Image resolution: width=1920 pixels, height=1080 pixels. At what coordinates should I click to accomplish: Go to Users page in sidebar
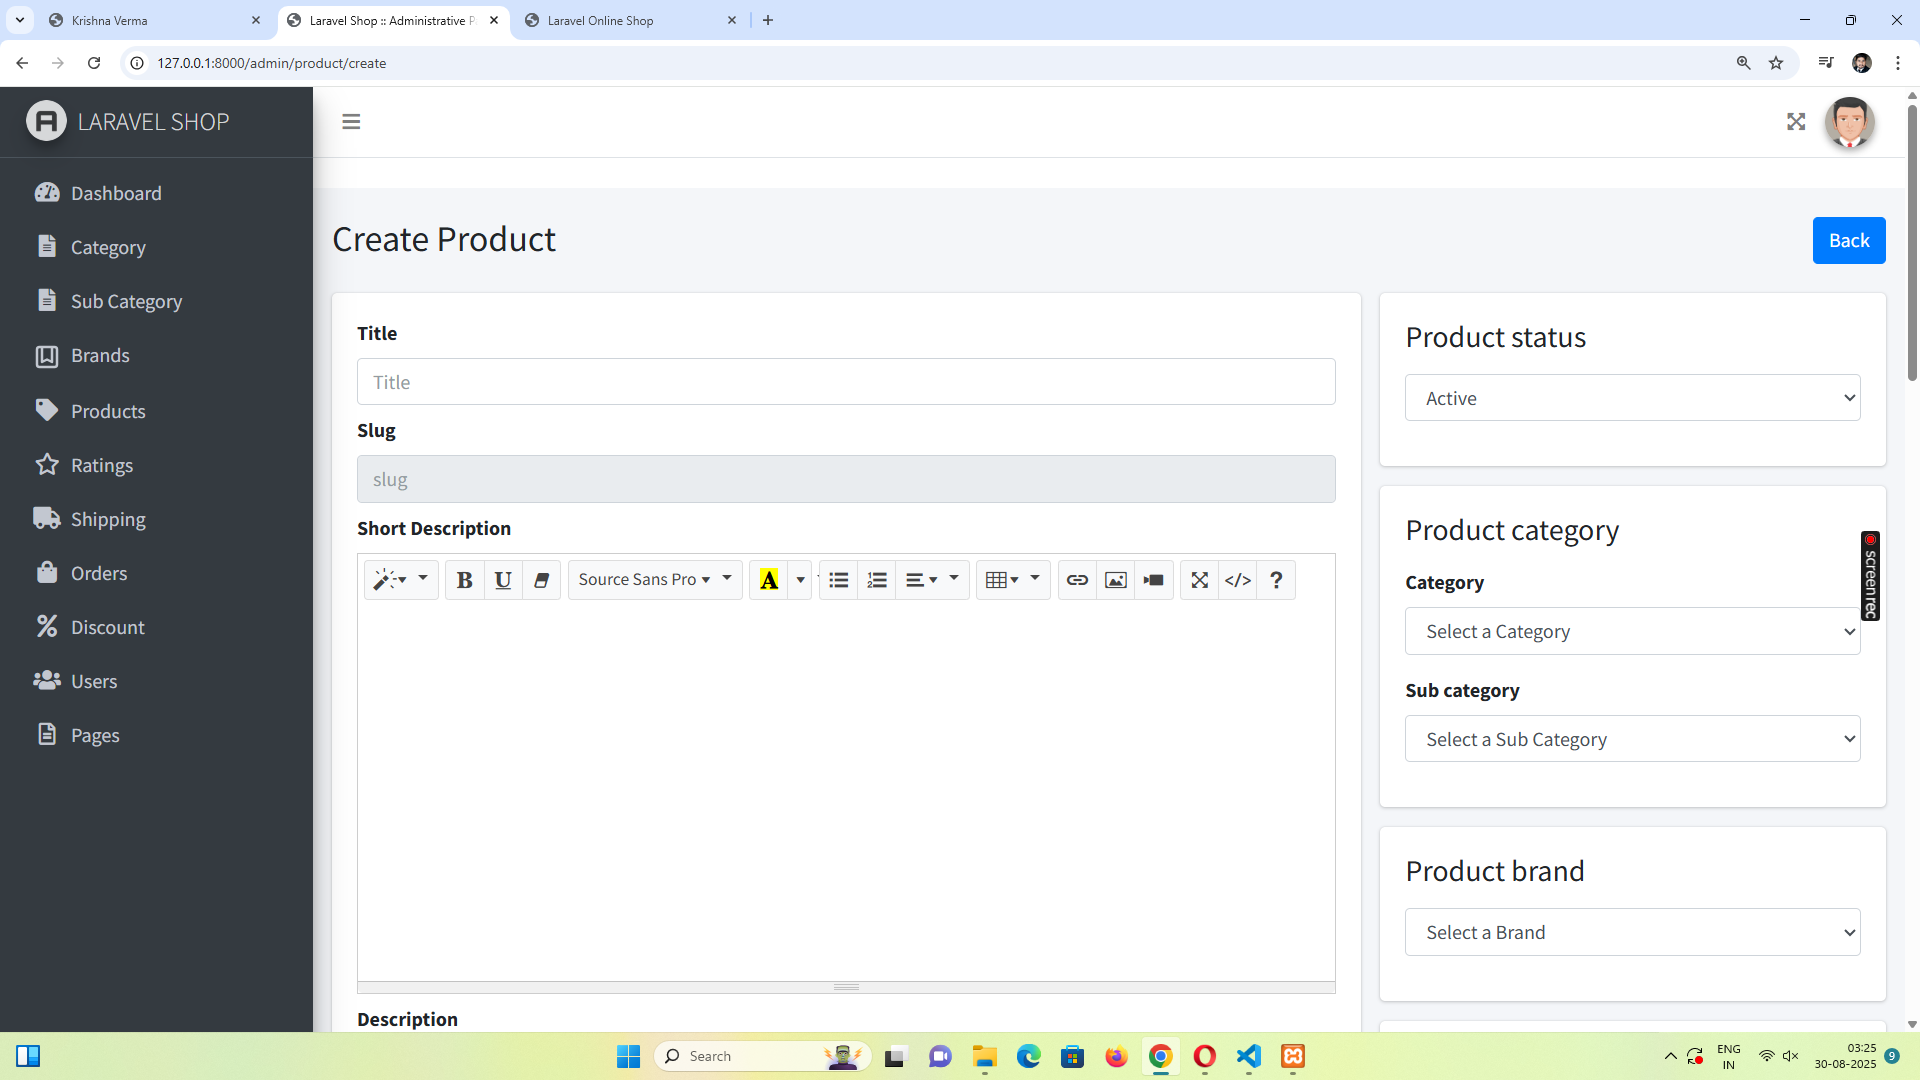(x=156, y=681)
